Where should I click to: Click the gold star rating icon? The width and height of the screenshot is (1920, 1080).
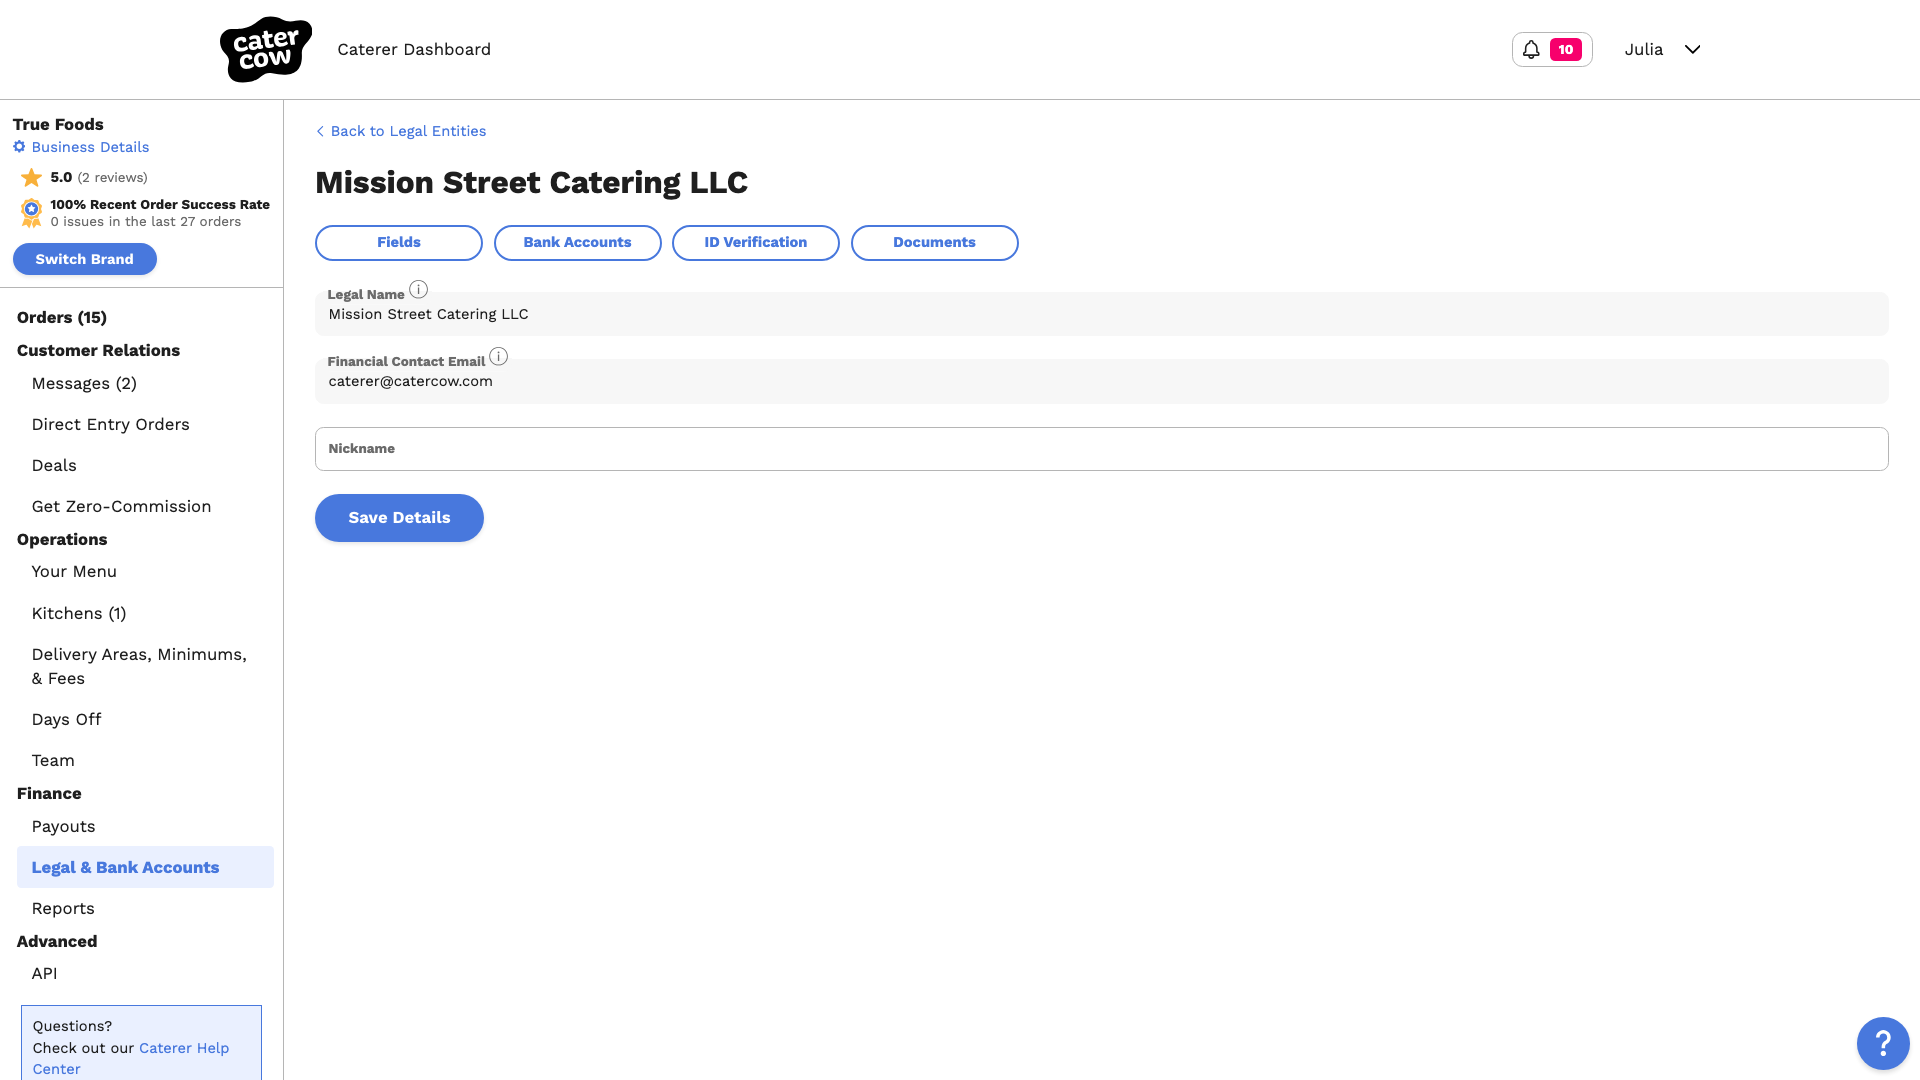[x=32, y=178]
